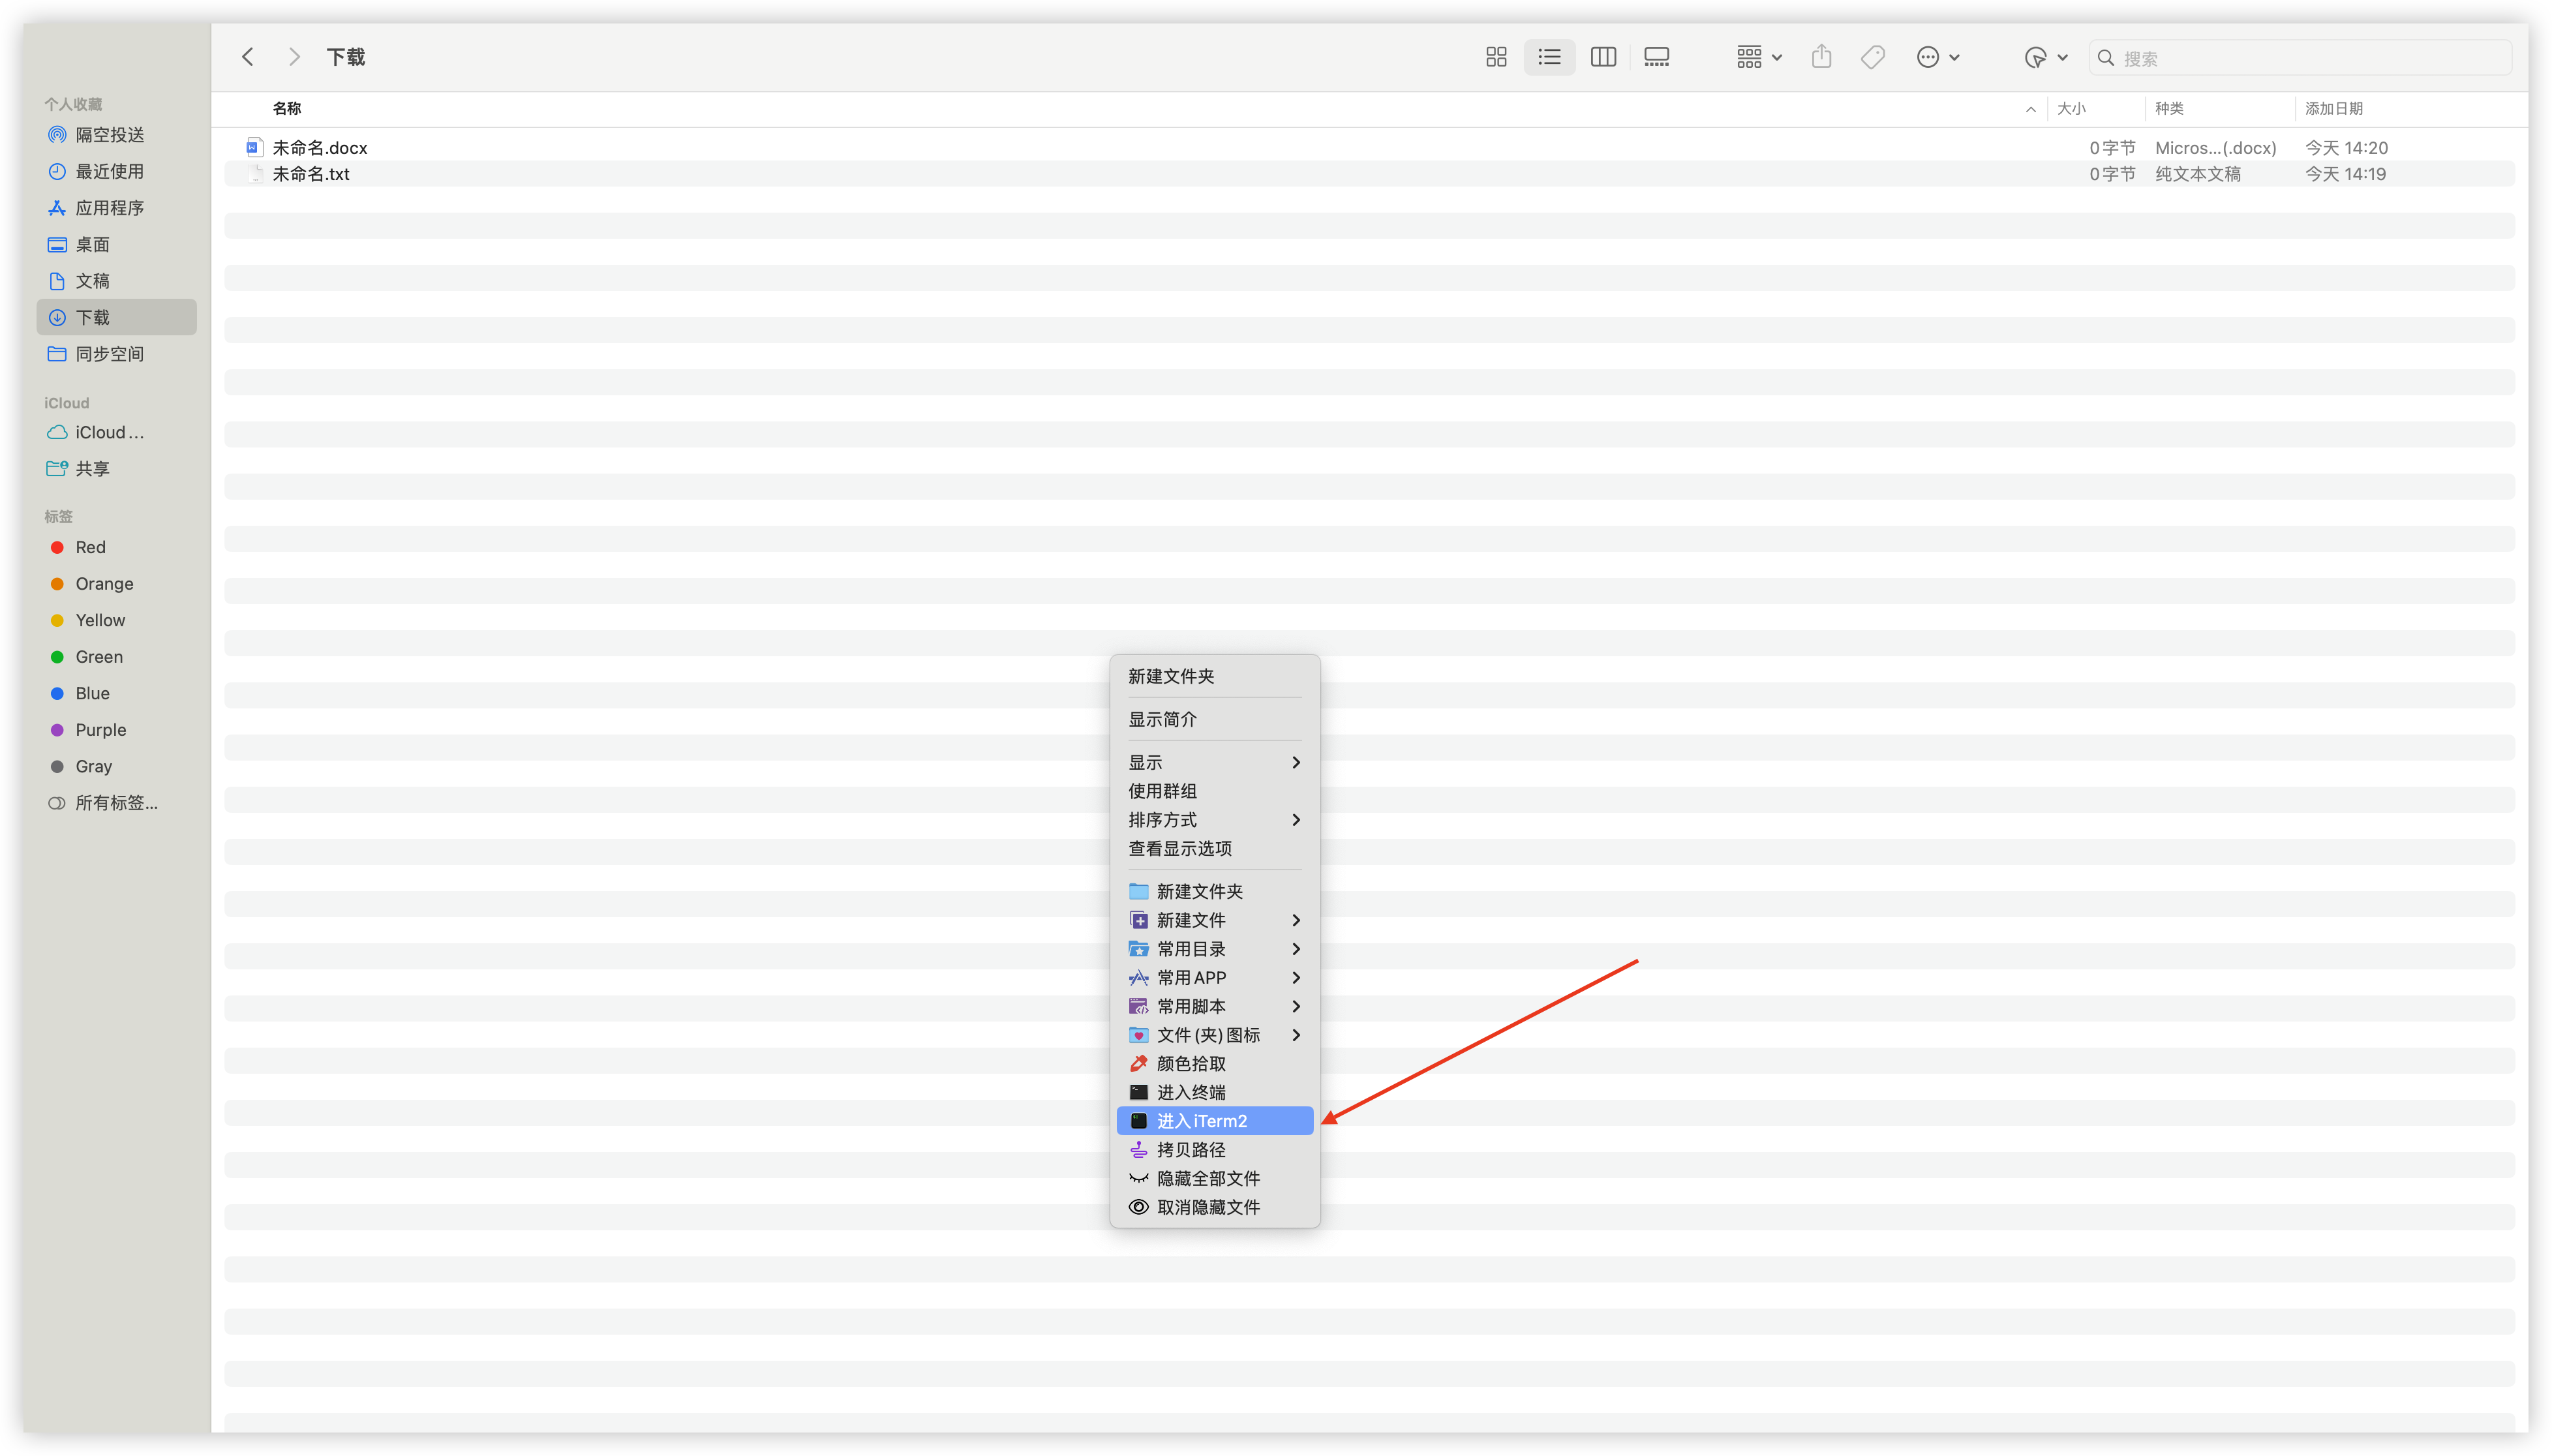
Task: Choose 拷贝路径 in context menu
Action: [1190, 1150]
